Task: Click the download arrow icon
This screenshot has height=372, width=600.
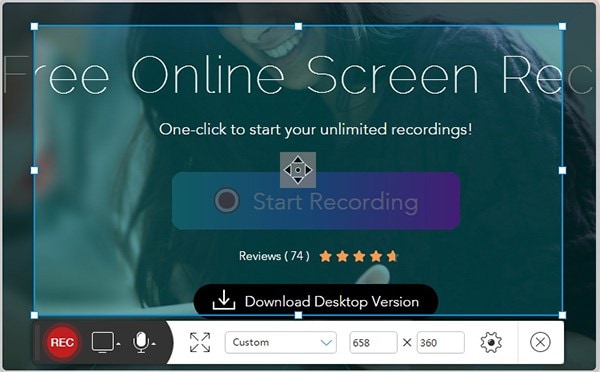Action: [224, 300]
